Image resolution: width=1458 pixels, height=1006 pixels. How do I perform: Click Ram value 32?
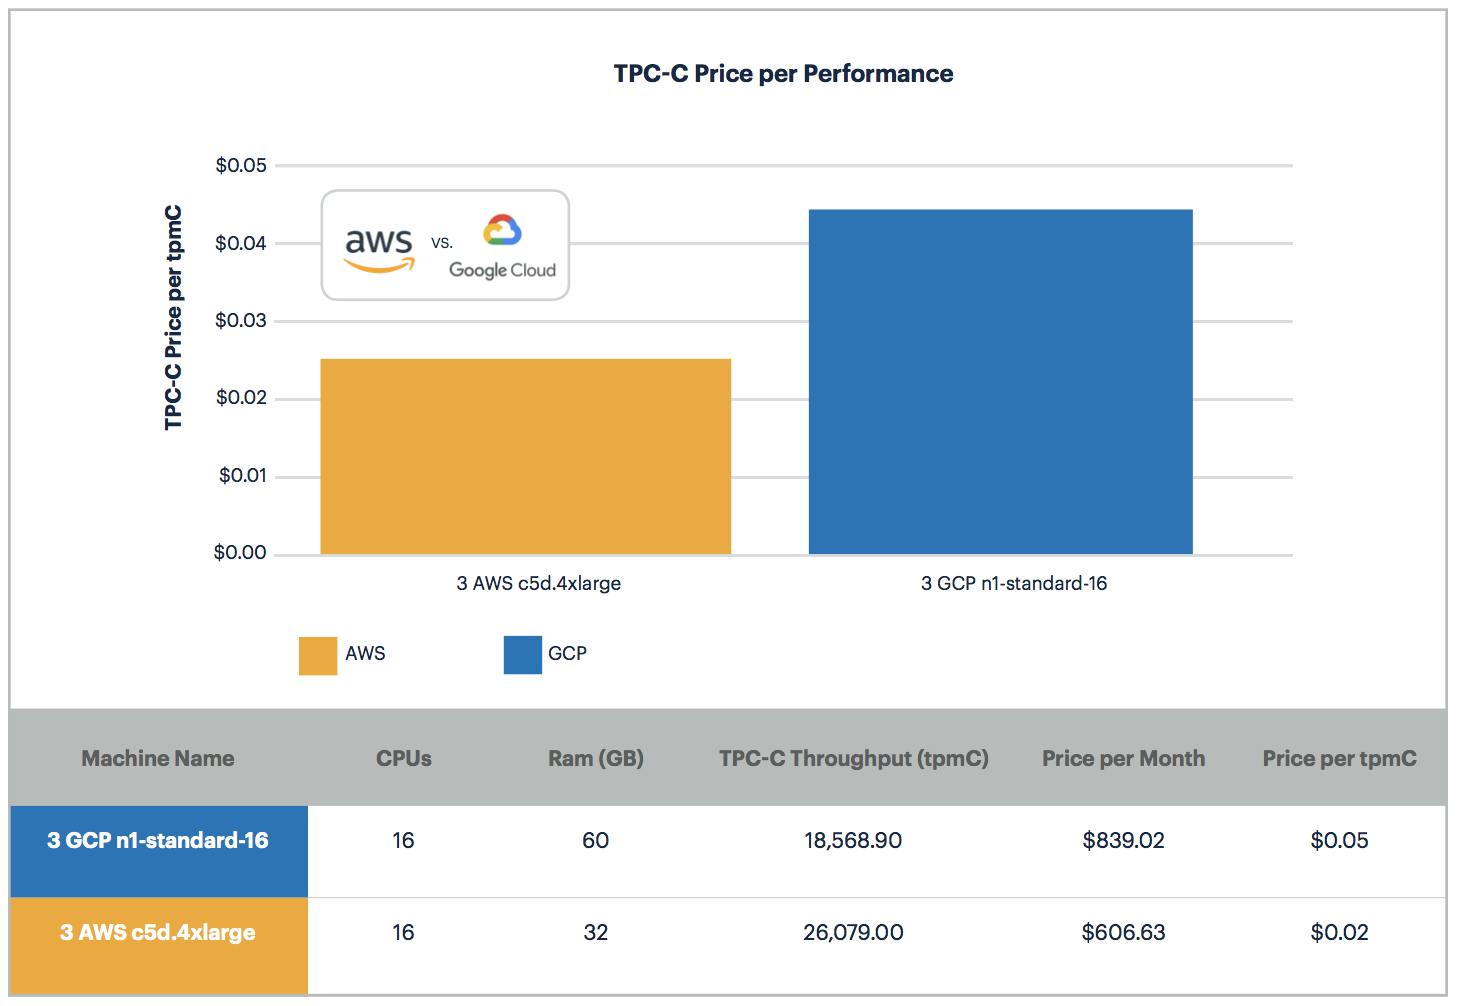click(596, 932)
